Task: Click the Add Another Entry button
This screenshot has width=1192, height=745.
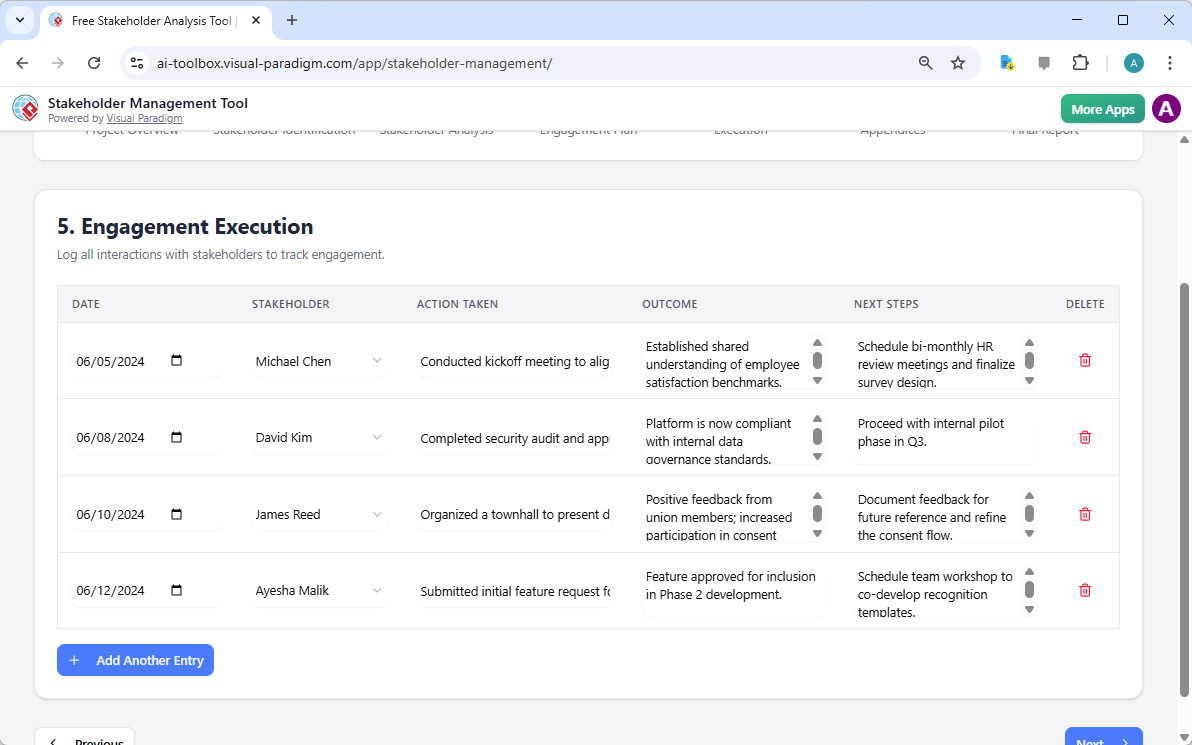Action: click(x=135, y=660)
